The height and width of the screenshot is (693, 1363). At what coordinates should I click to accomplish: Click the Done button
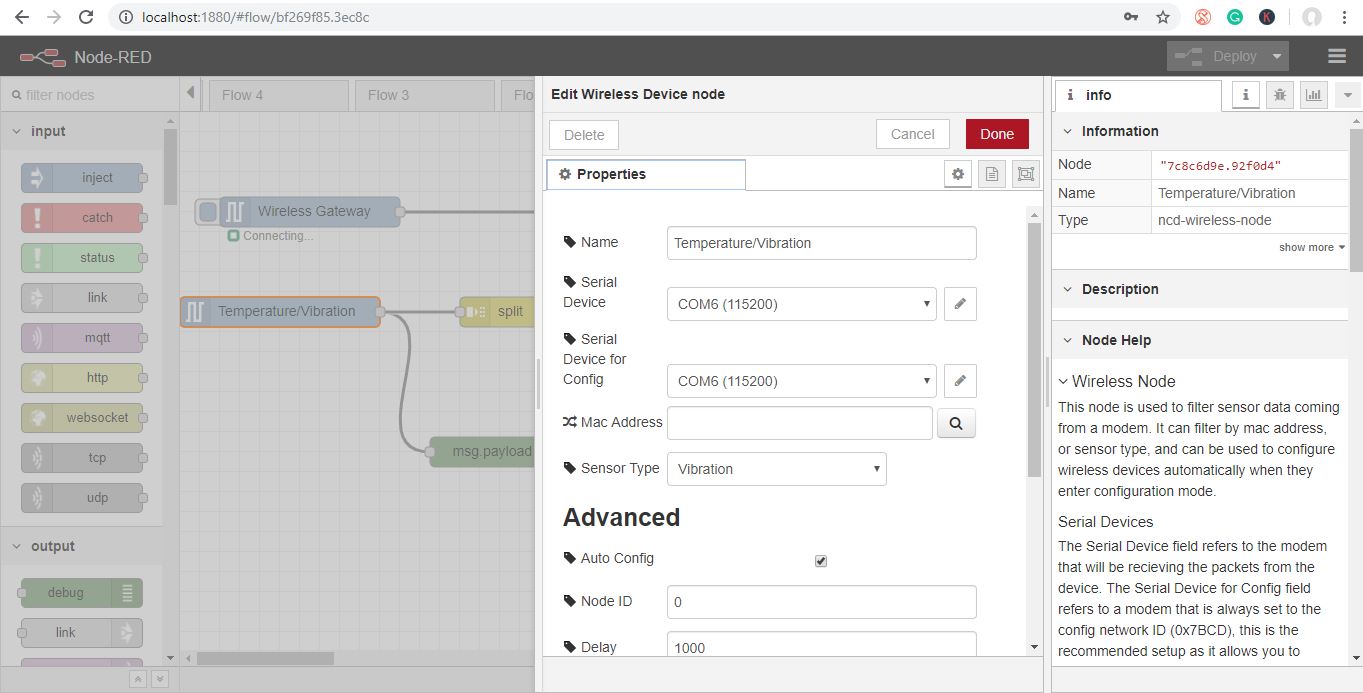point(997,134)
